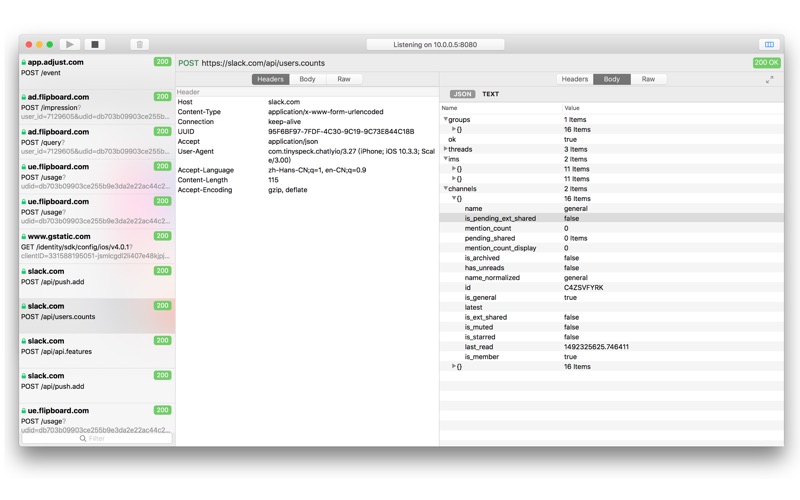Select the ok row in JSON tree

[x=612, y=139]
